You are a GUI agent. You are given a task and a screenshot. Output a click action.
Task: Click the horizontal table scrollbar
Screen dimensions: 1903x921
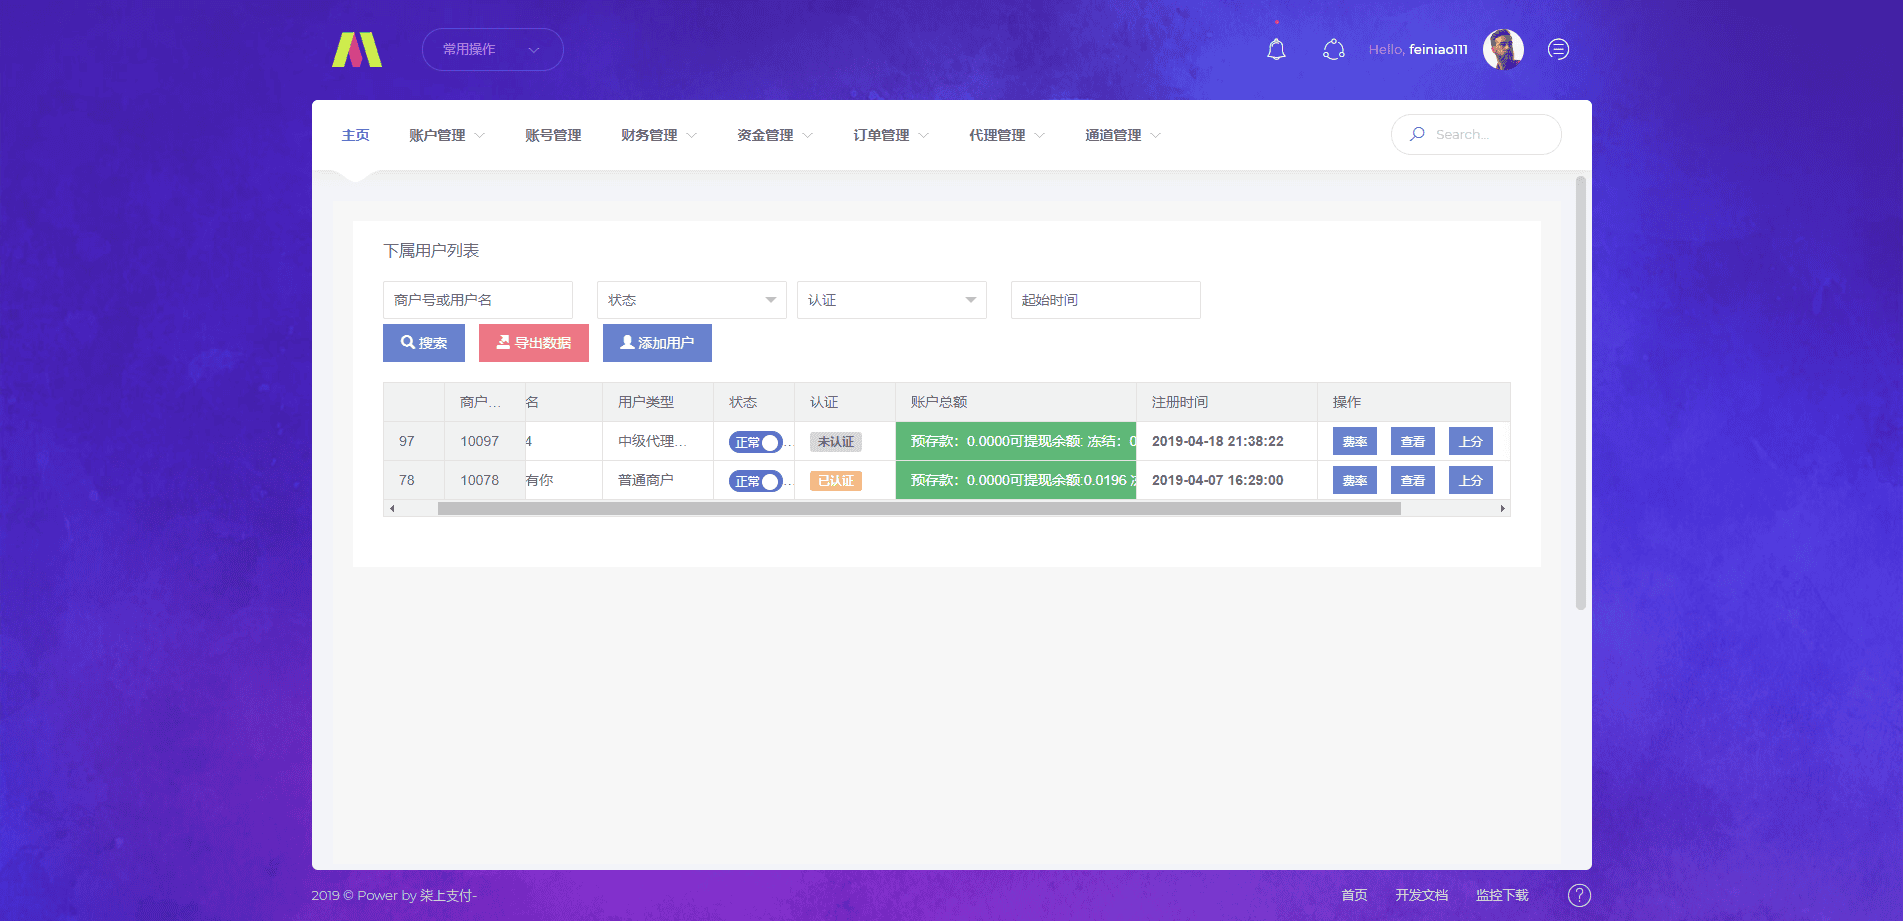click(x=918, y=509)
